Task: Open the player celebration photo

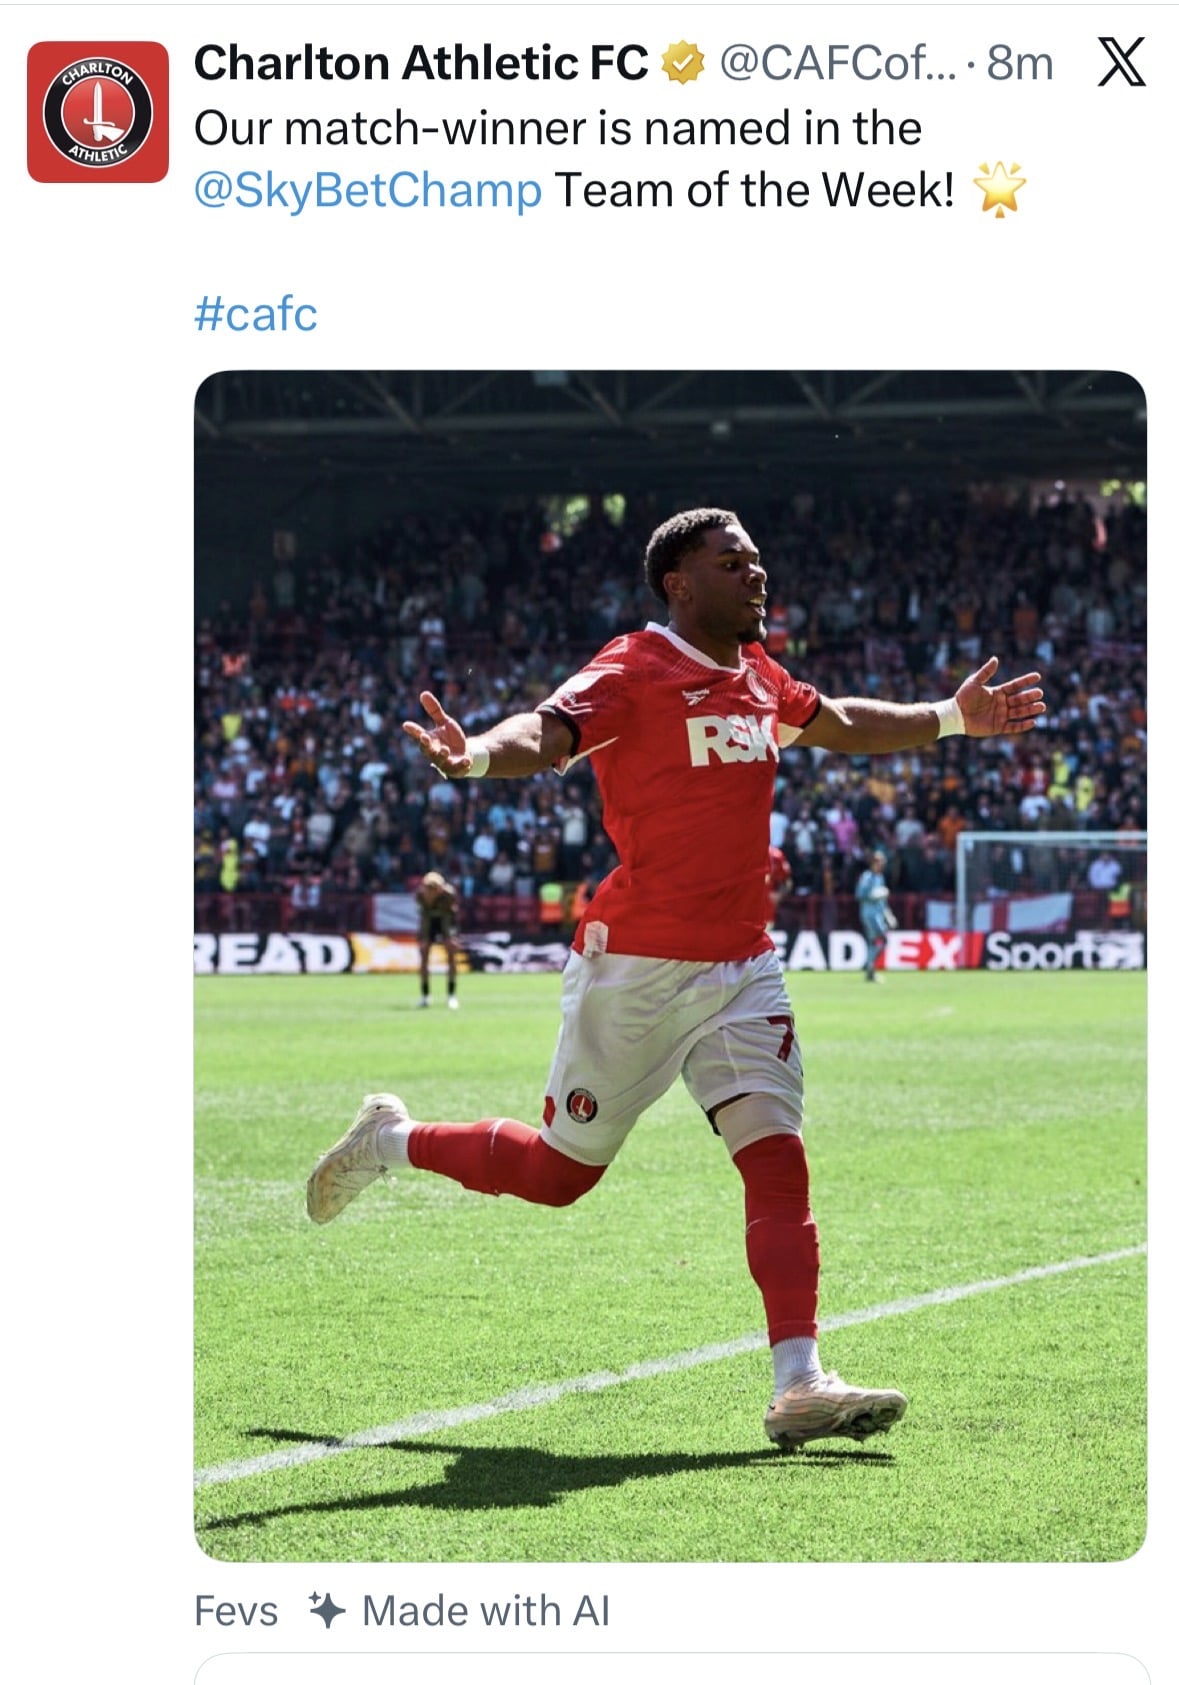Action: pyautogui.click(x=670, y=966)
